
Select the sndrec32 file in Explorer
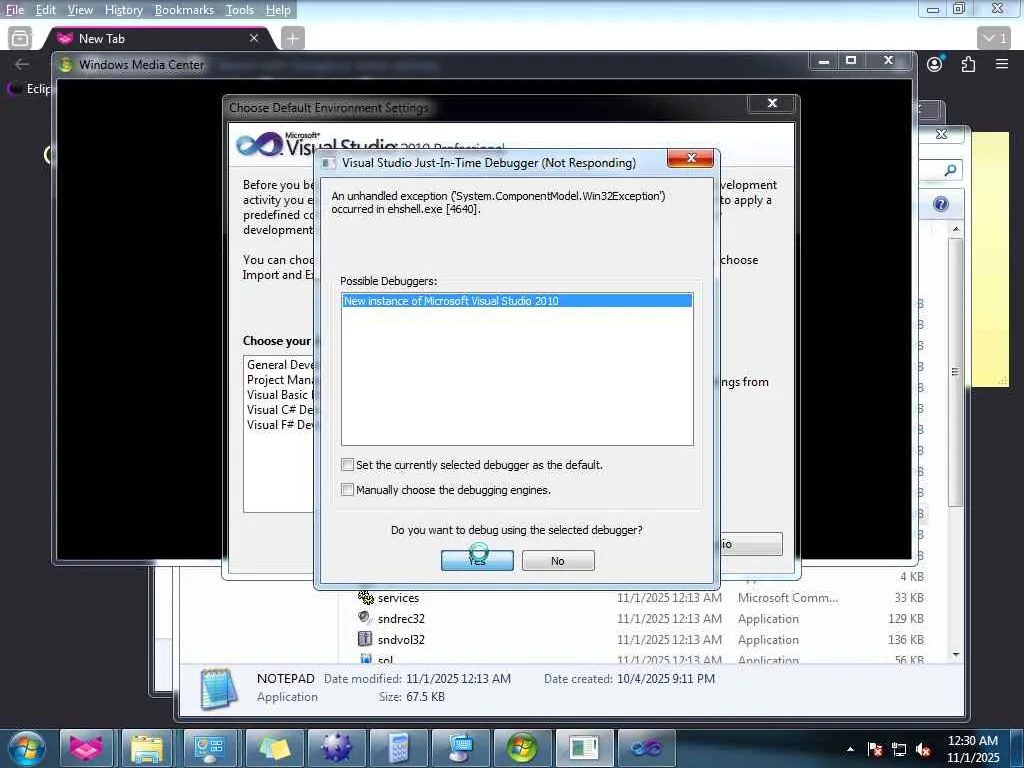[401, 618]
